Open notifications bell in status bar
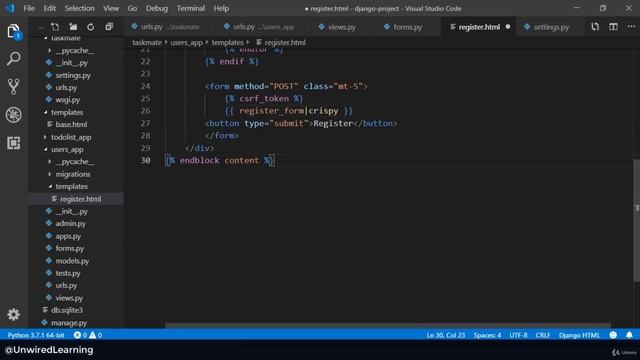Viewport: 640px width, 360px height. 629,335
